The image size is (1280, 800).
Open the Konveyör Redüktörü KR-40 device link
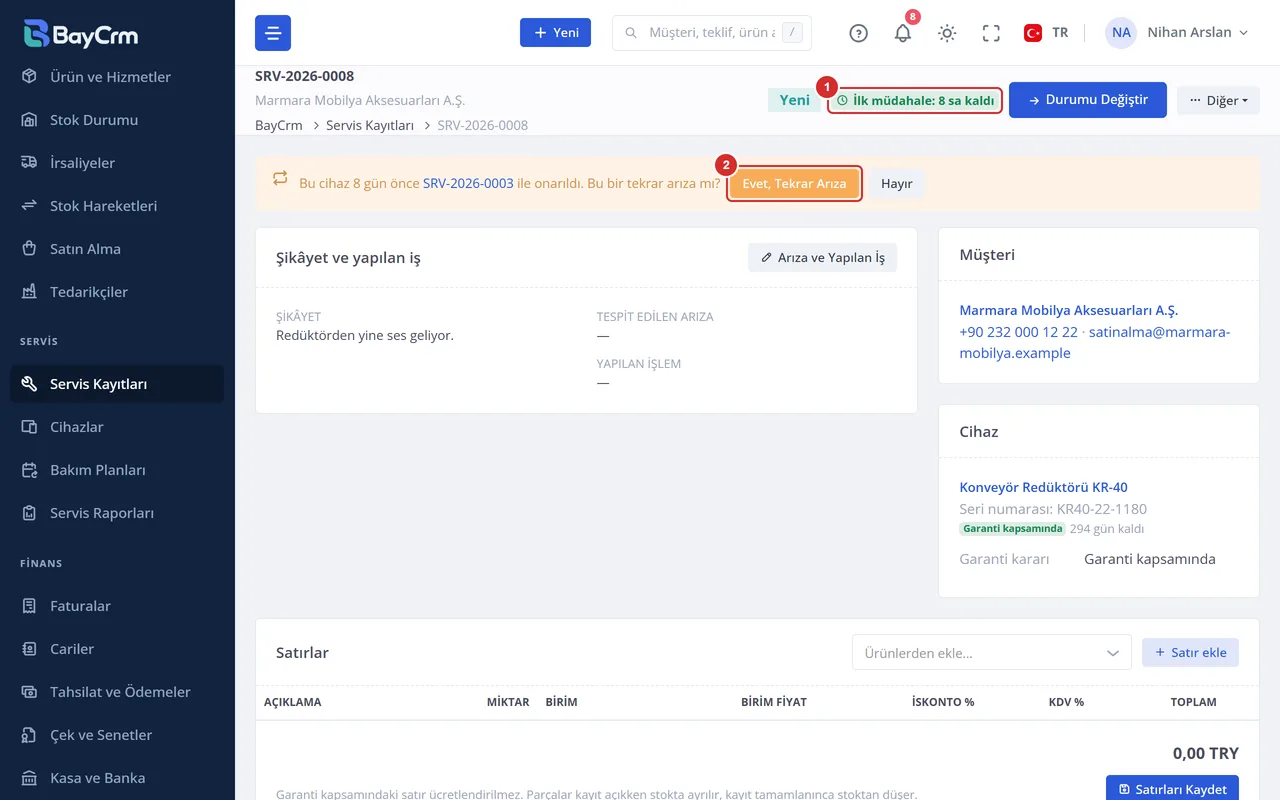(x=1043, y=488)
